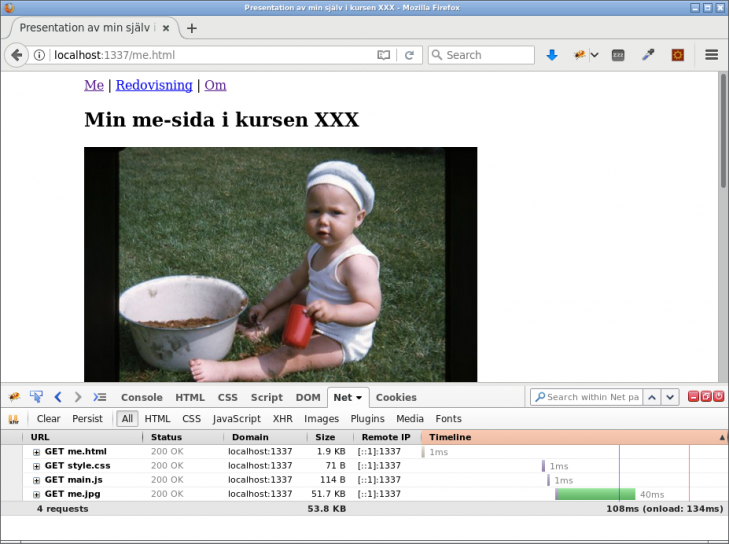Screen dimensions: 729x544
Task: Filter Net requests by Images
Action: point(321,419)
